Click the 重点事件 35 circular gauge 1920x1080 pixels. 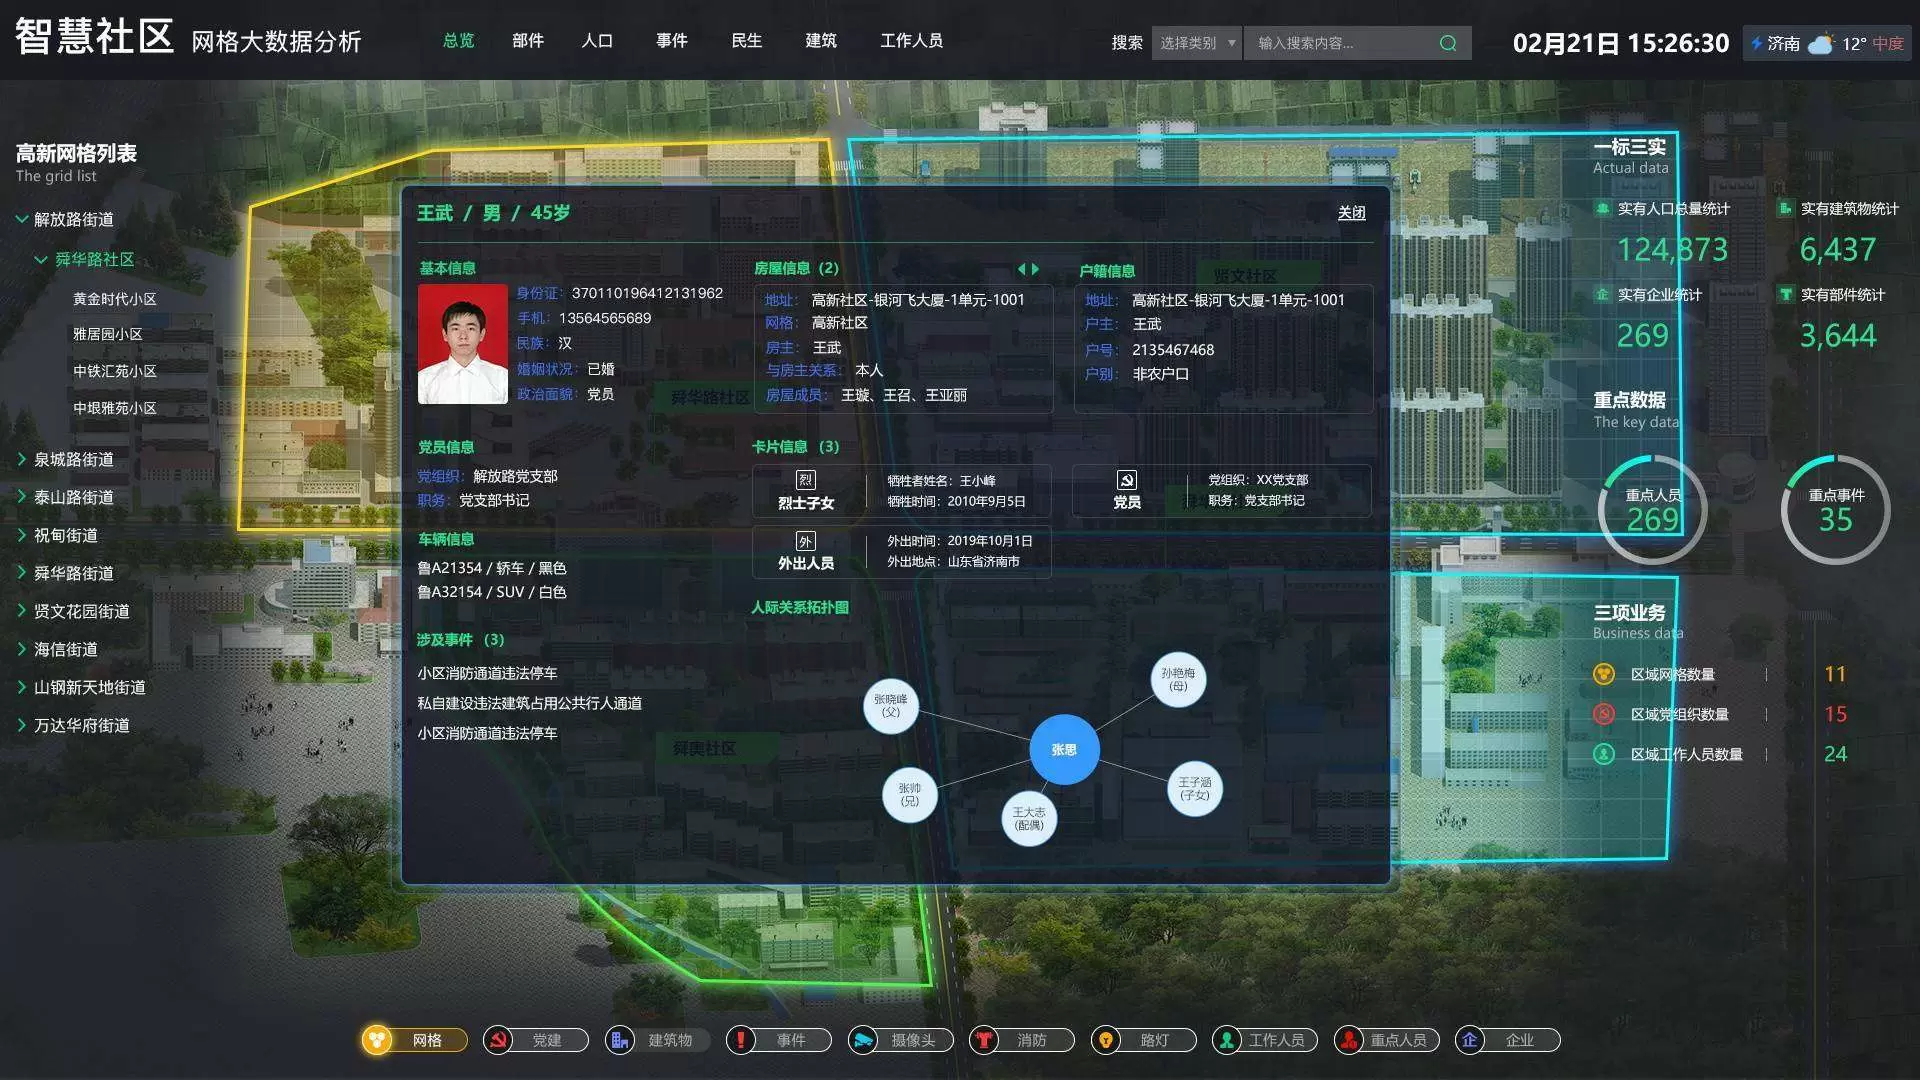click(x=1836, y=509)
